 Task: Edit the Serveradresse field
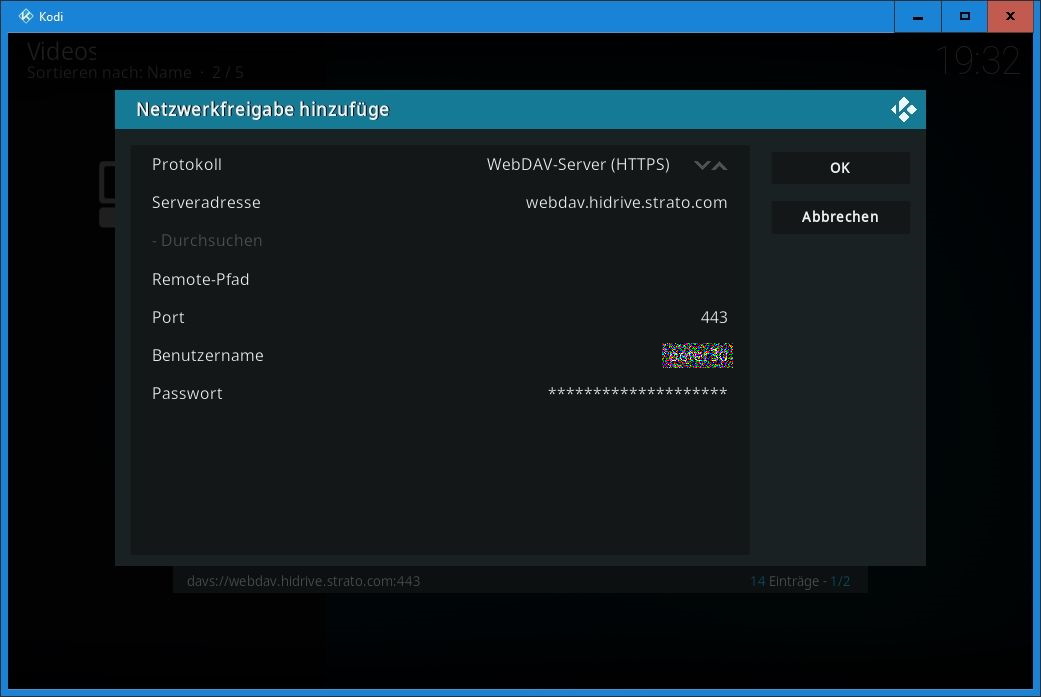pyautogui.click(x=440, y=202)
